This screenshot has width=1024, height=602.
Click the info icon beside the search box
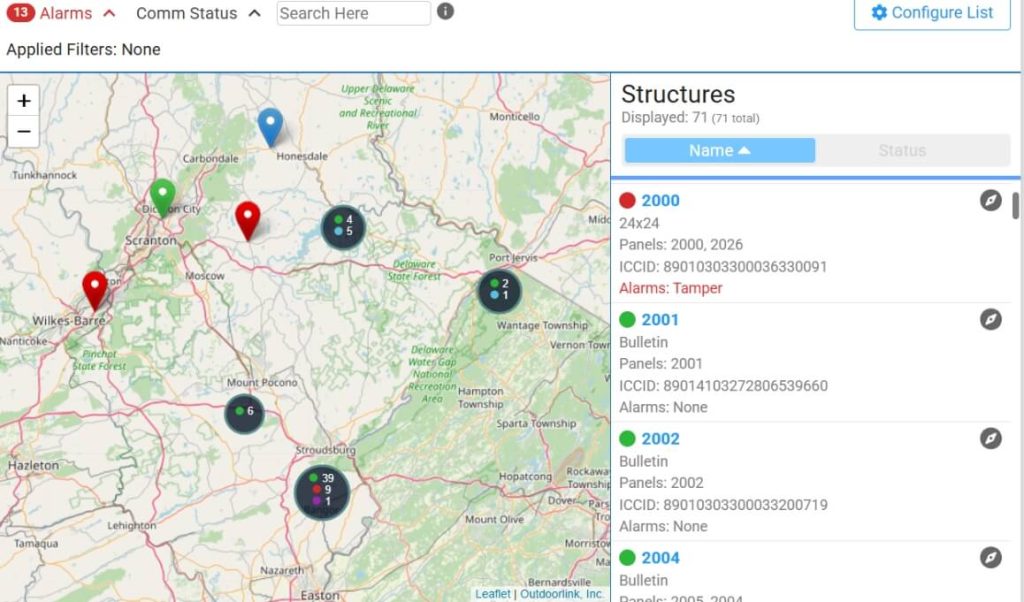(x=445, y=11)
